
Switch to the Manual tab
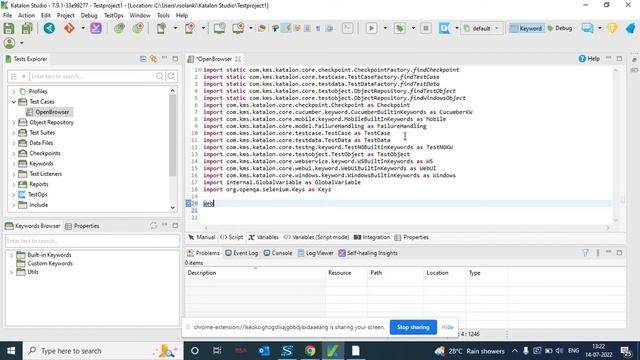click(x=201, y=237)
